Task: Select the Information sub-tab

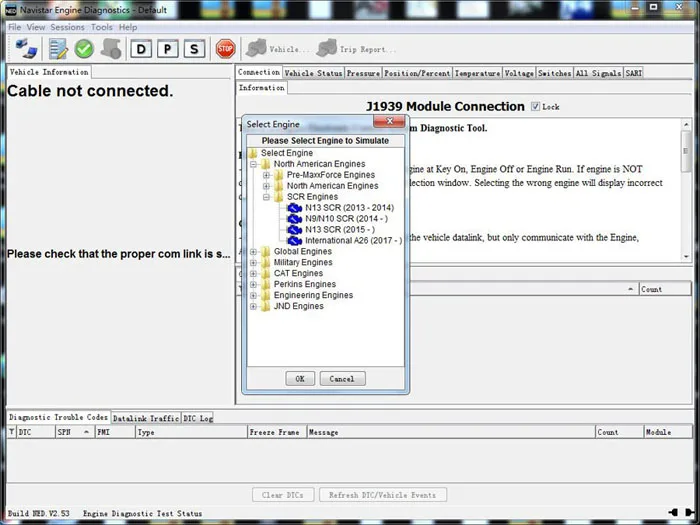Action: click(x=262, y=88)
